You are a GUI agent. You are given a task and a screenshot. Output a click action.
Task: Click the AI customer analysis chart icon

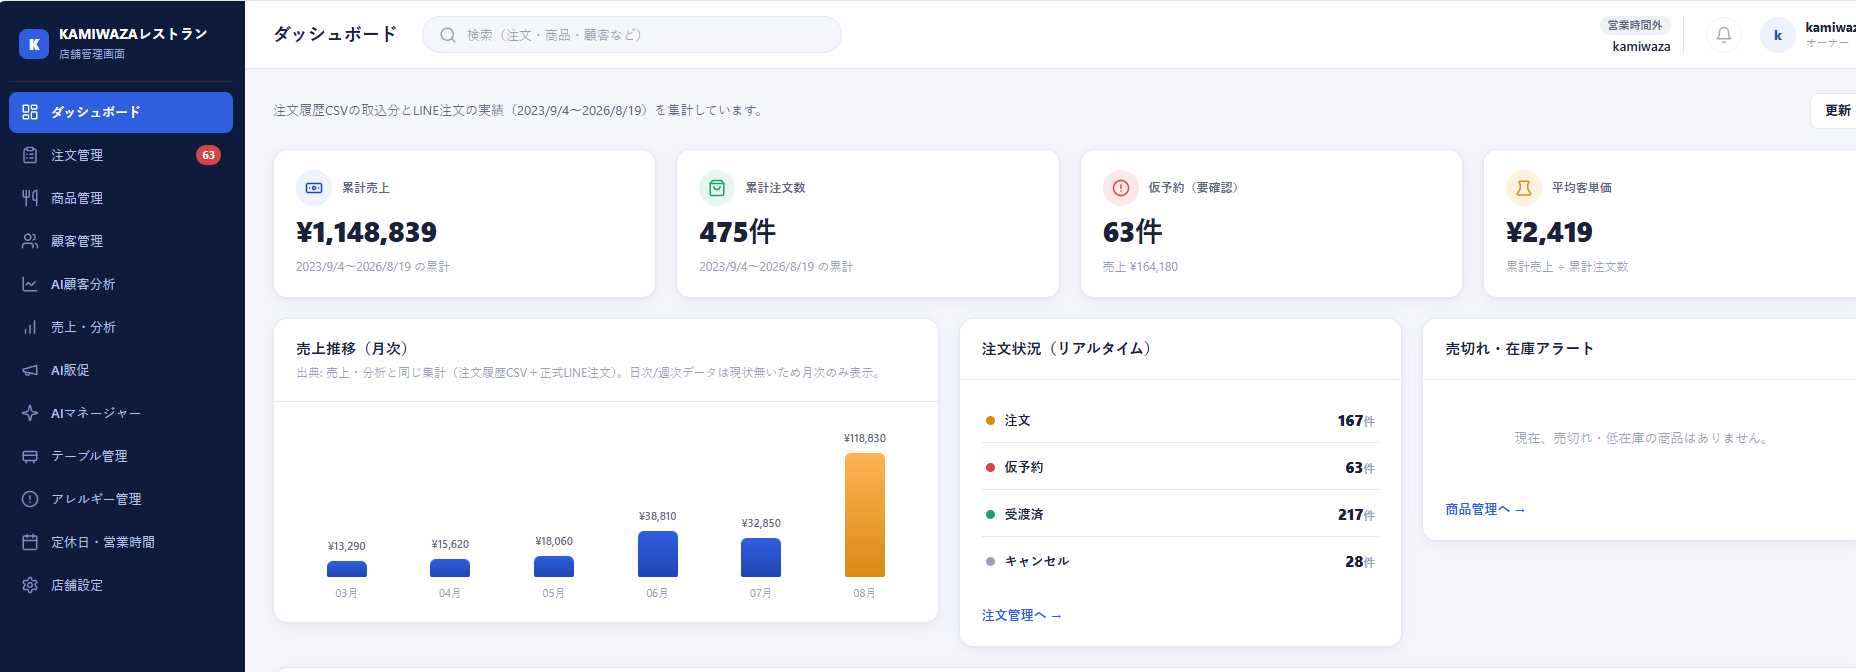click(30, 284)
